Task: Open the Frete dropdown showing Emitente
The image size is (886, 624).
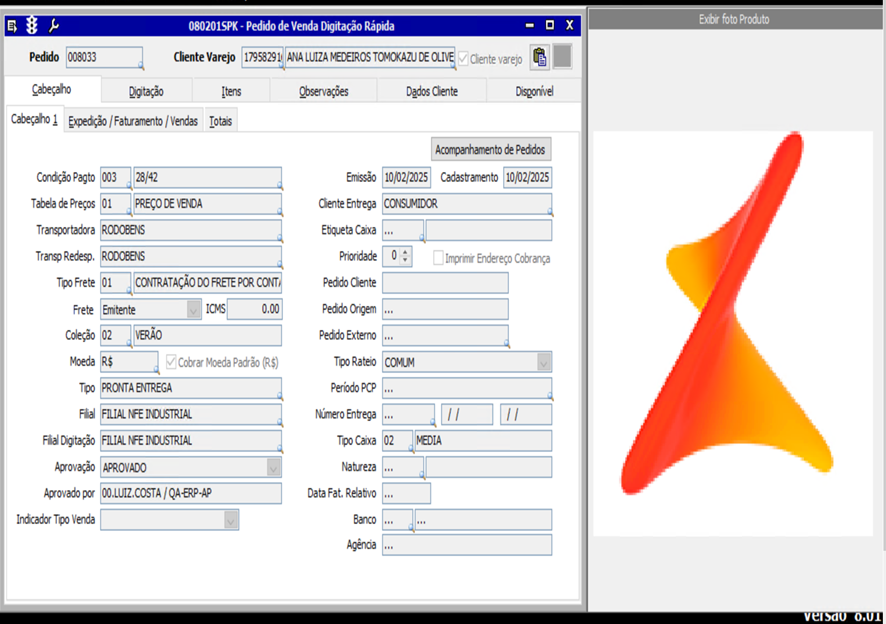Action: click(193, 310)
